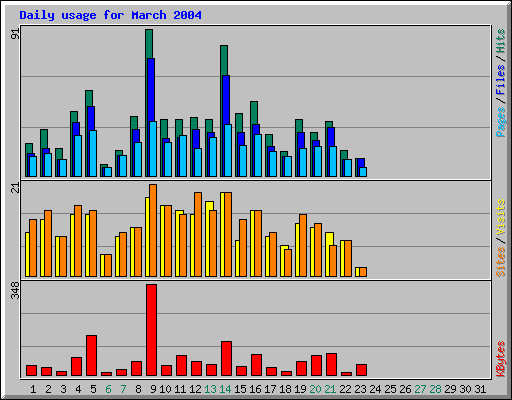Click day label 26 on the x-axis

[x=405, y=389]
